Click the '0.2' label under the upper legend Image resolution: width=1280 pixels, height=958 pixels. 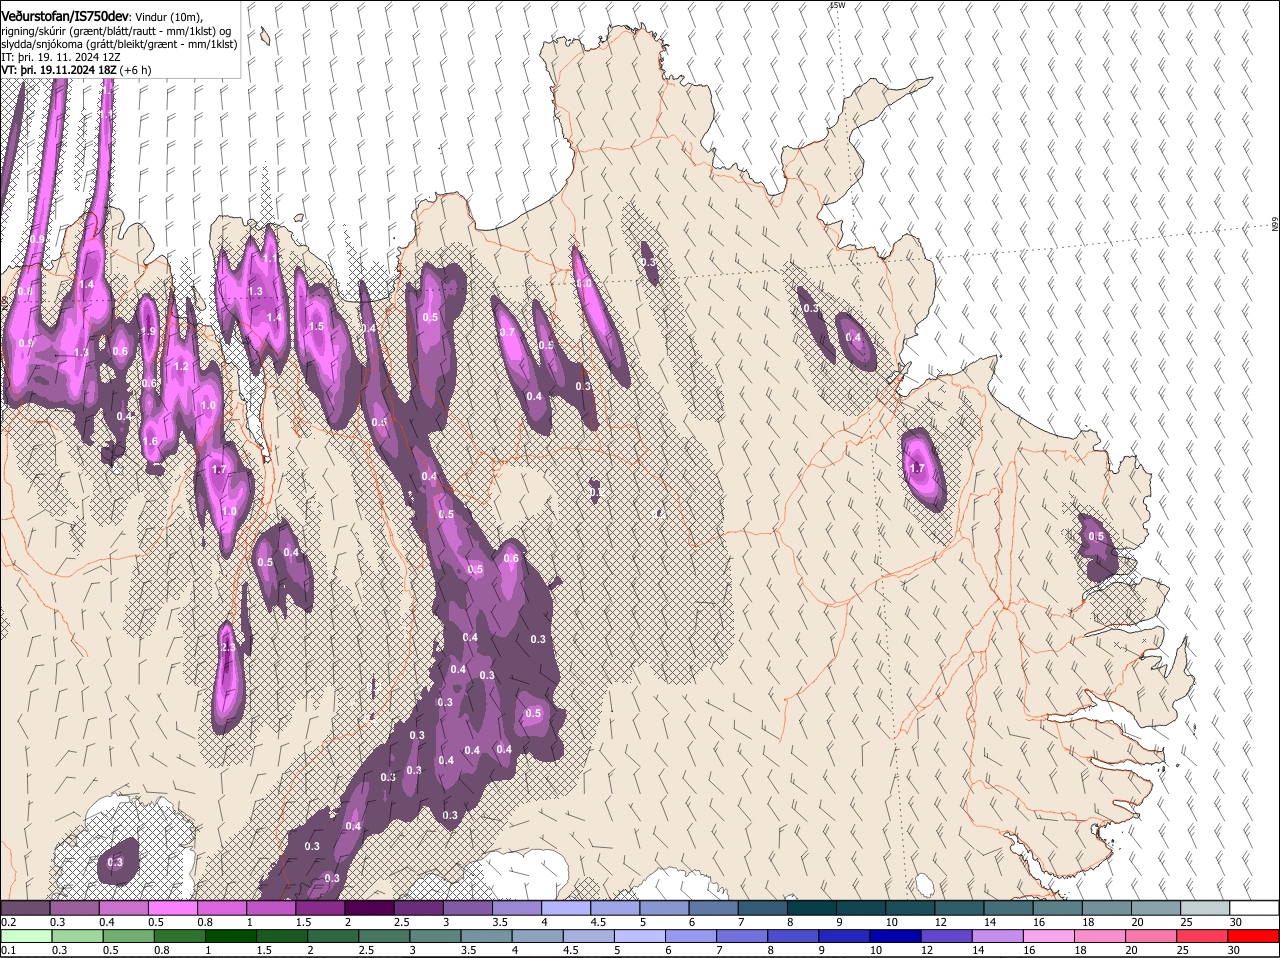click(x=8, y=921)
